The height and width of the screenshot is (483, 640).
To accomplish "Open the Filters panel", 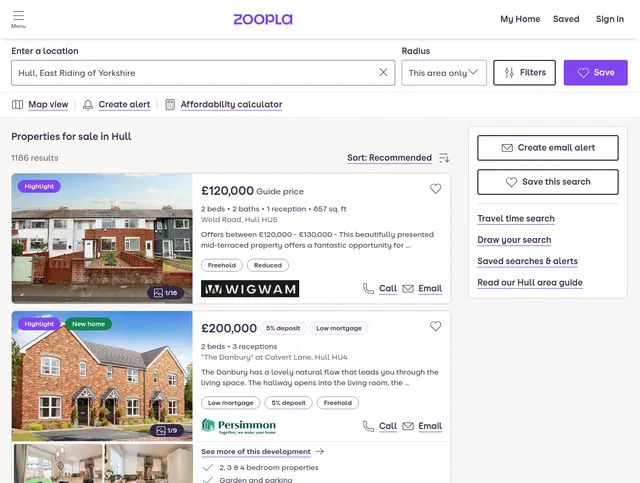I will pyautogui.click(x=524, y=73).
